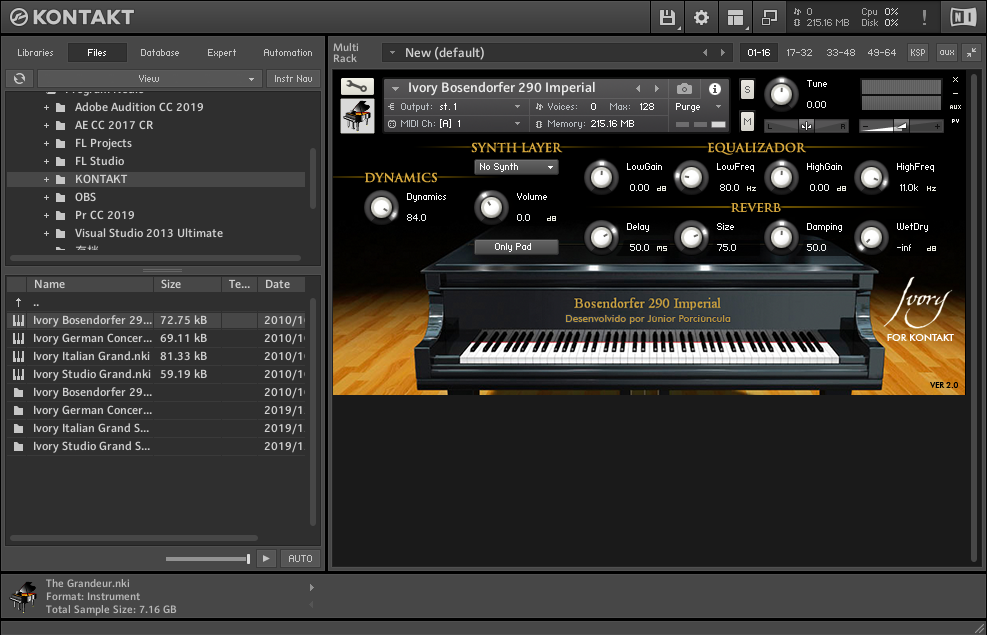
Task: Click the instrument wrench edit icon
Action: [356, 87]
